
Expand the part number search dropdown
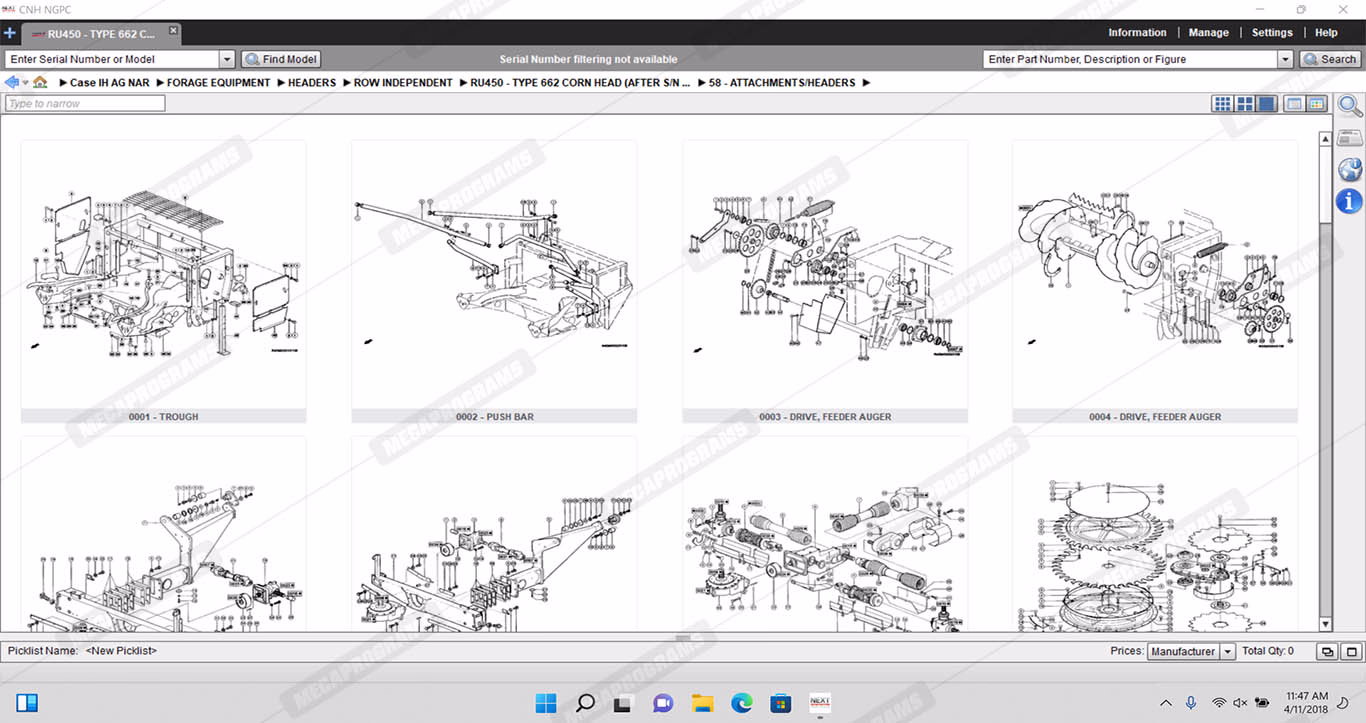coord(1285,60)
